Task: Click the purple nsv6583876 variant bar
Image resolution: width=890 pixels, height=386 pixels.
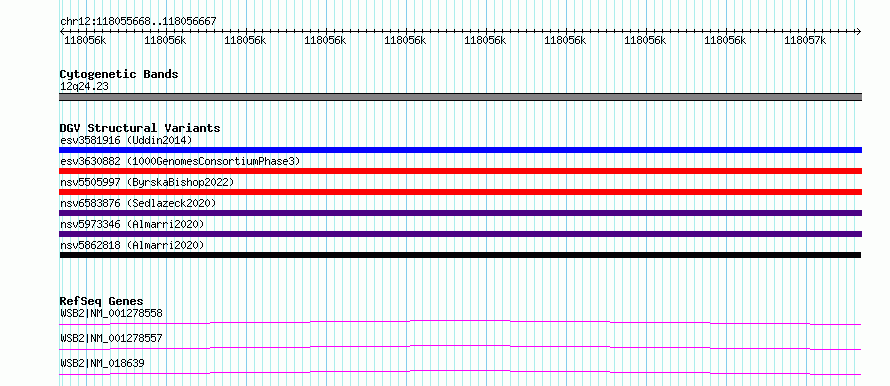Action: click(x=460, y=213)
